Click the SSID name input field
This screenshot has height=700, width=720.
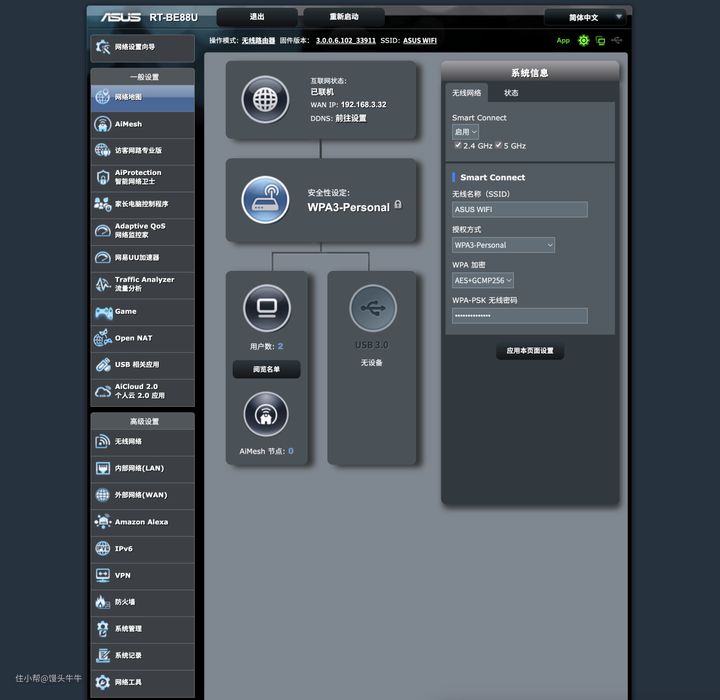pyautogui.click(x=519, y=210)
